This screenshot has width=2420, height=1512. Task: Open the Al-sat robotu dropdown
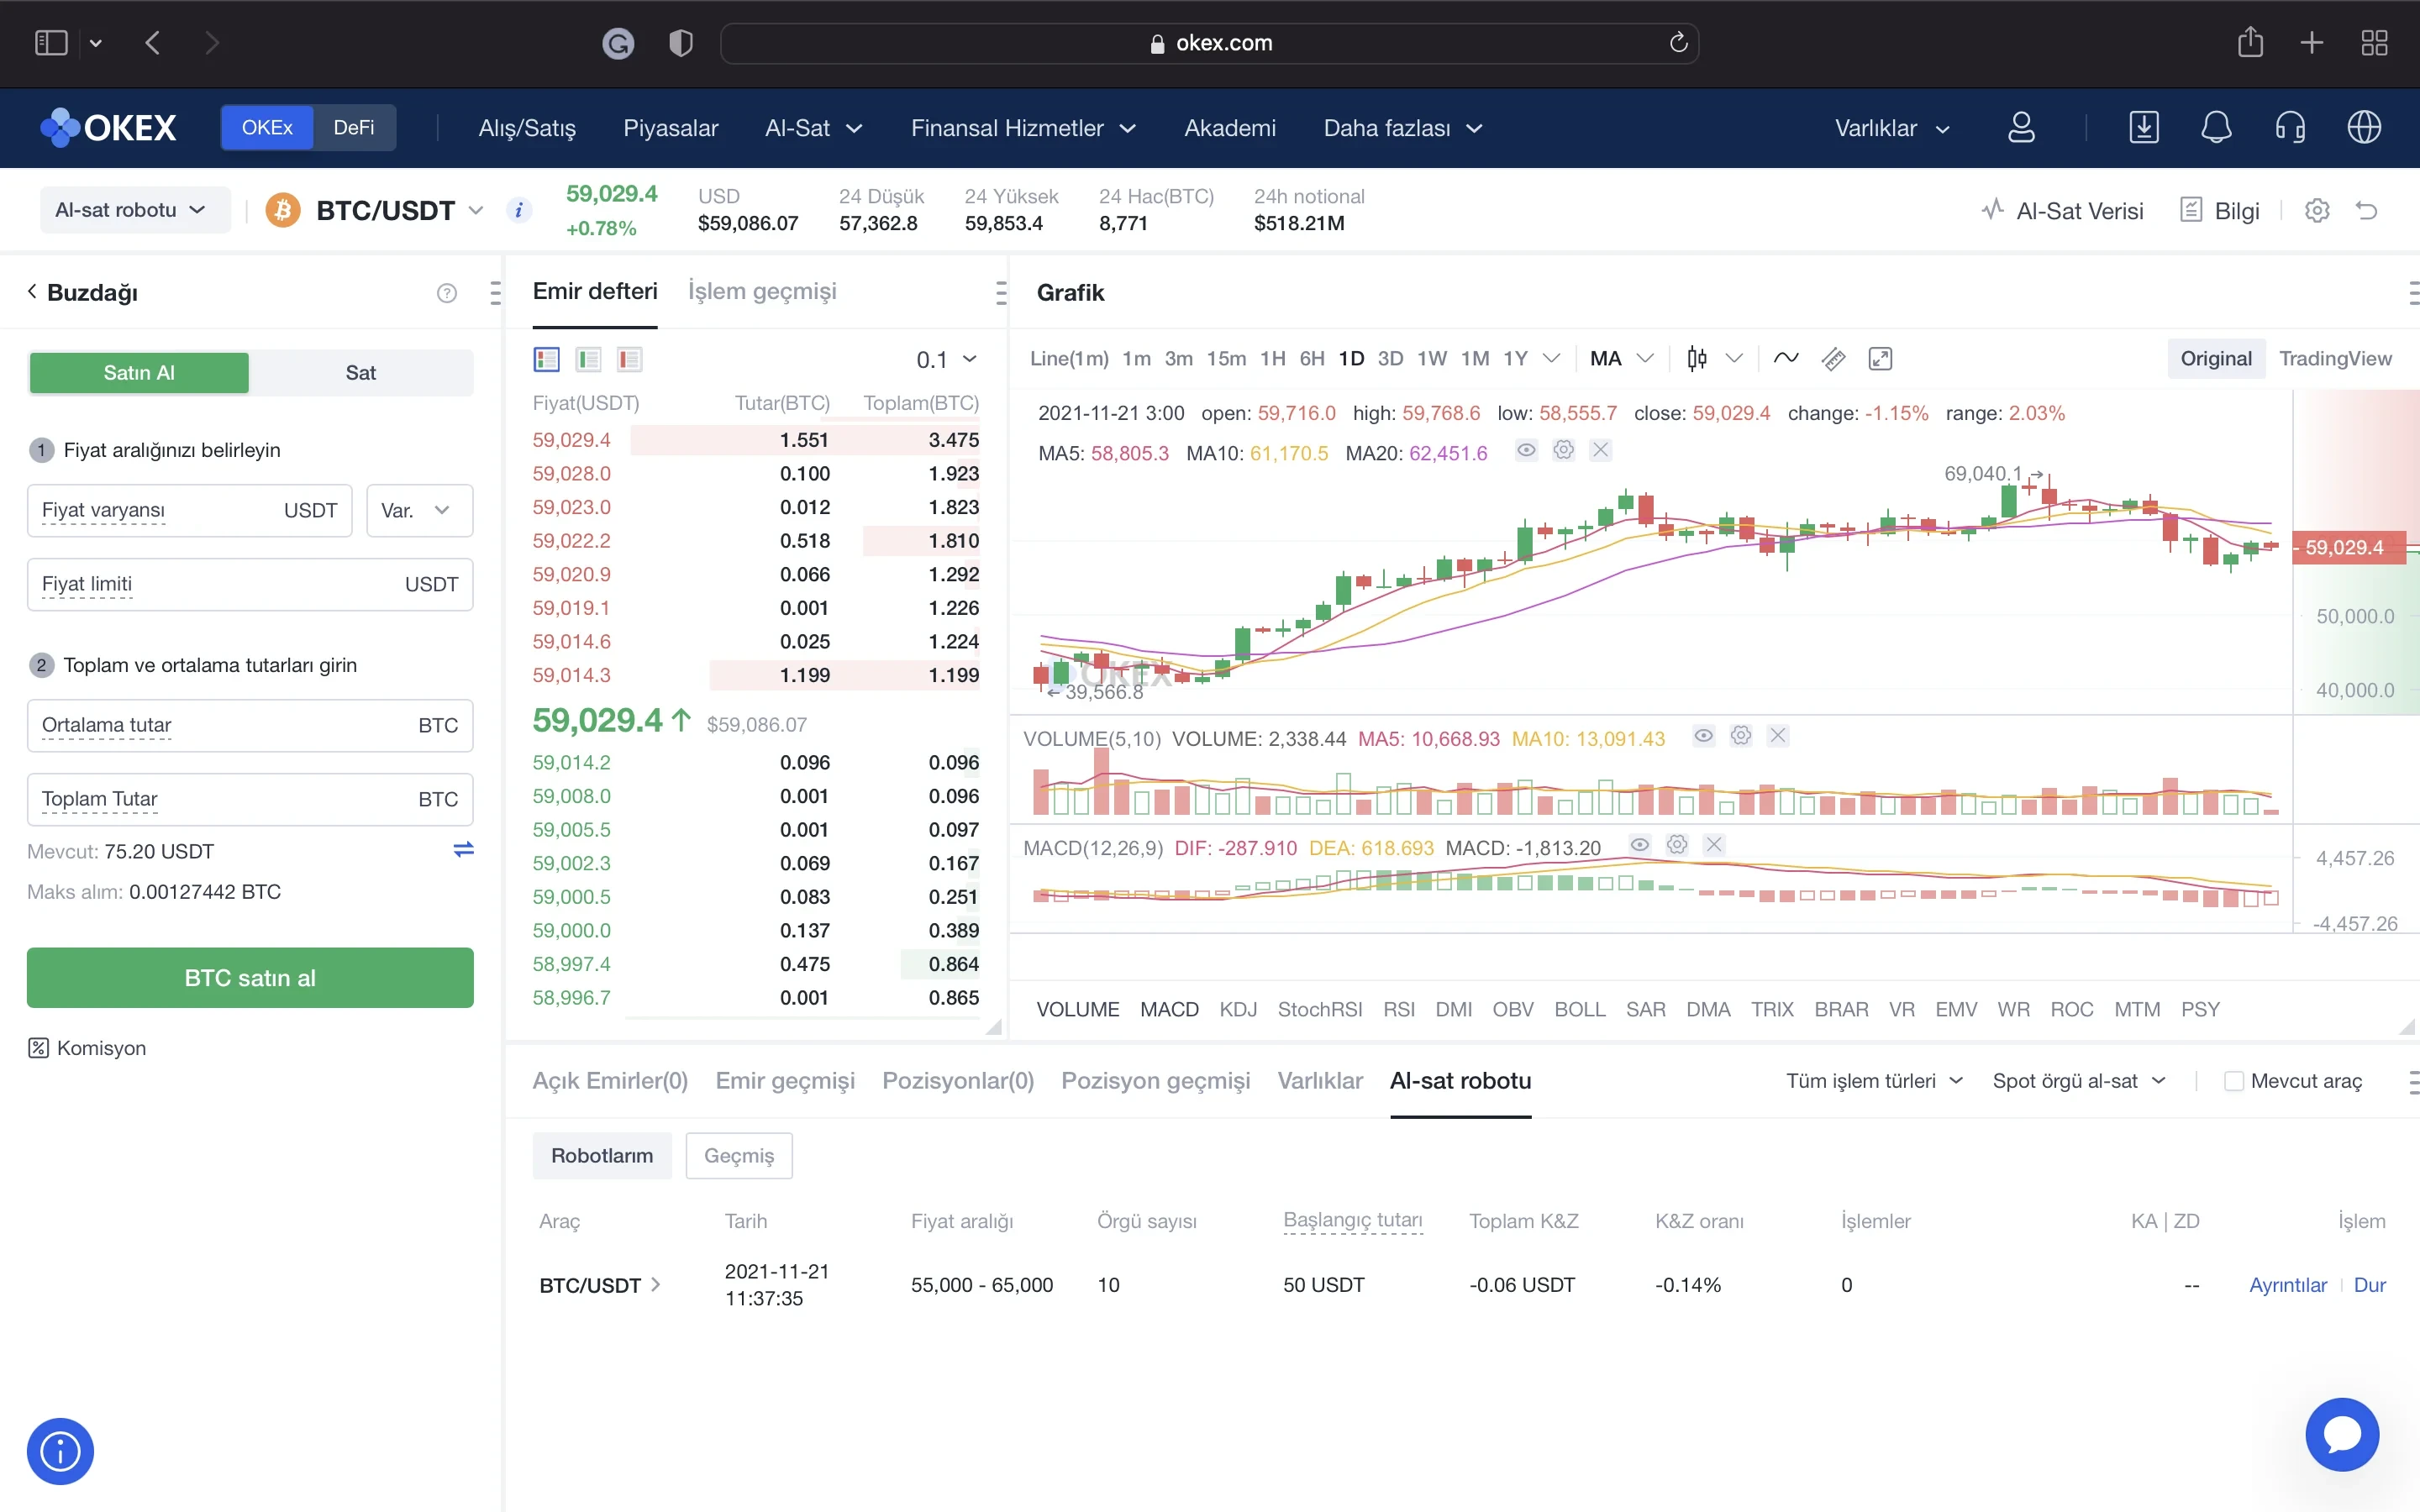pyautogui.click(x=135, y=210)
